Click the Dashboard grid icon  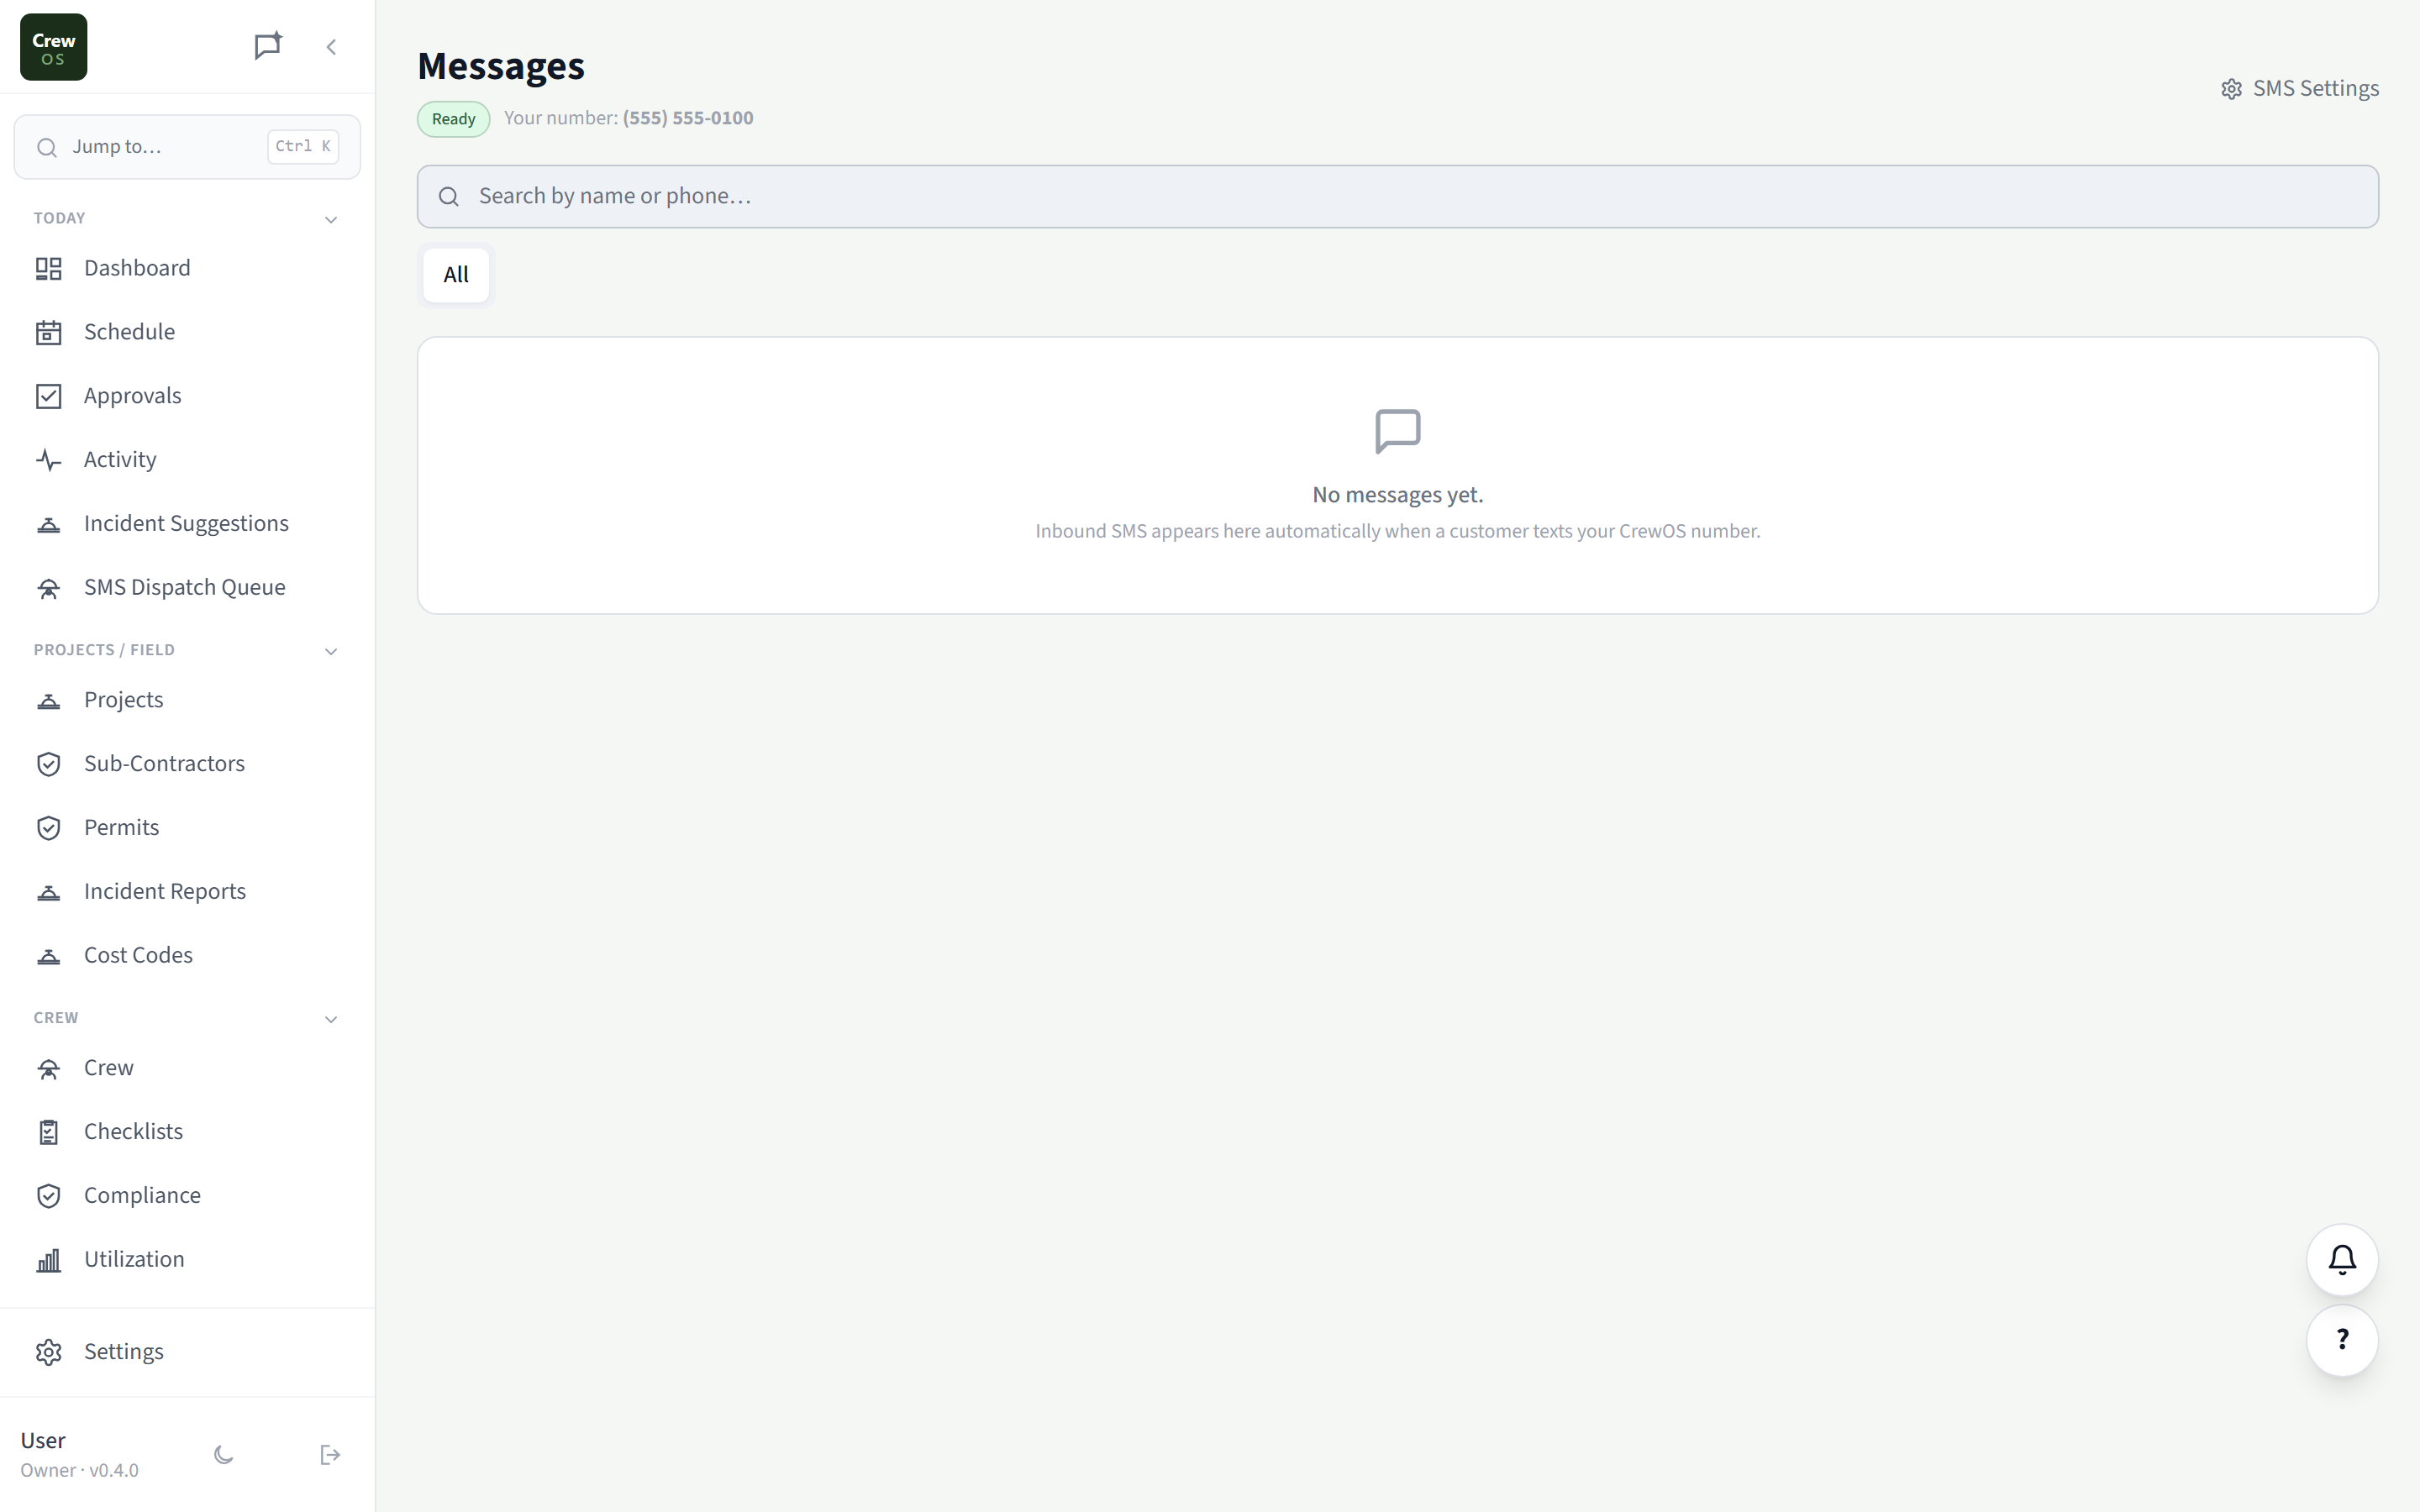pos(49,268)
